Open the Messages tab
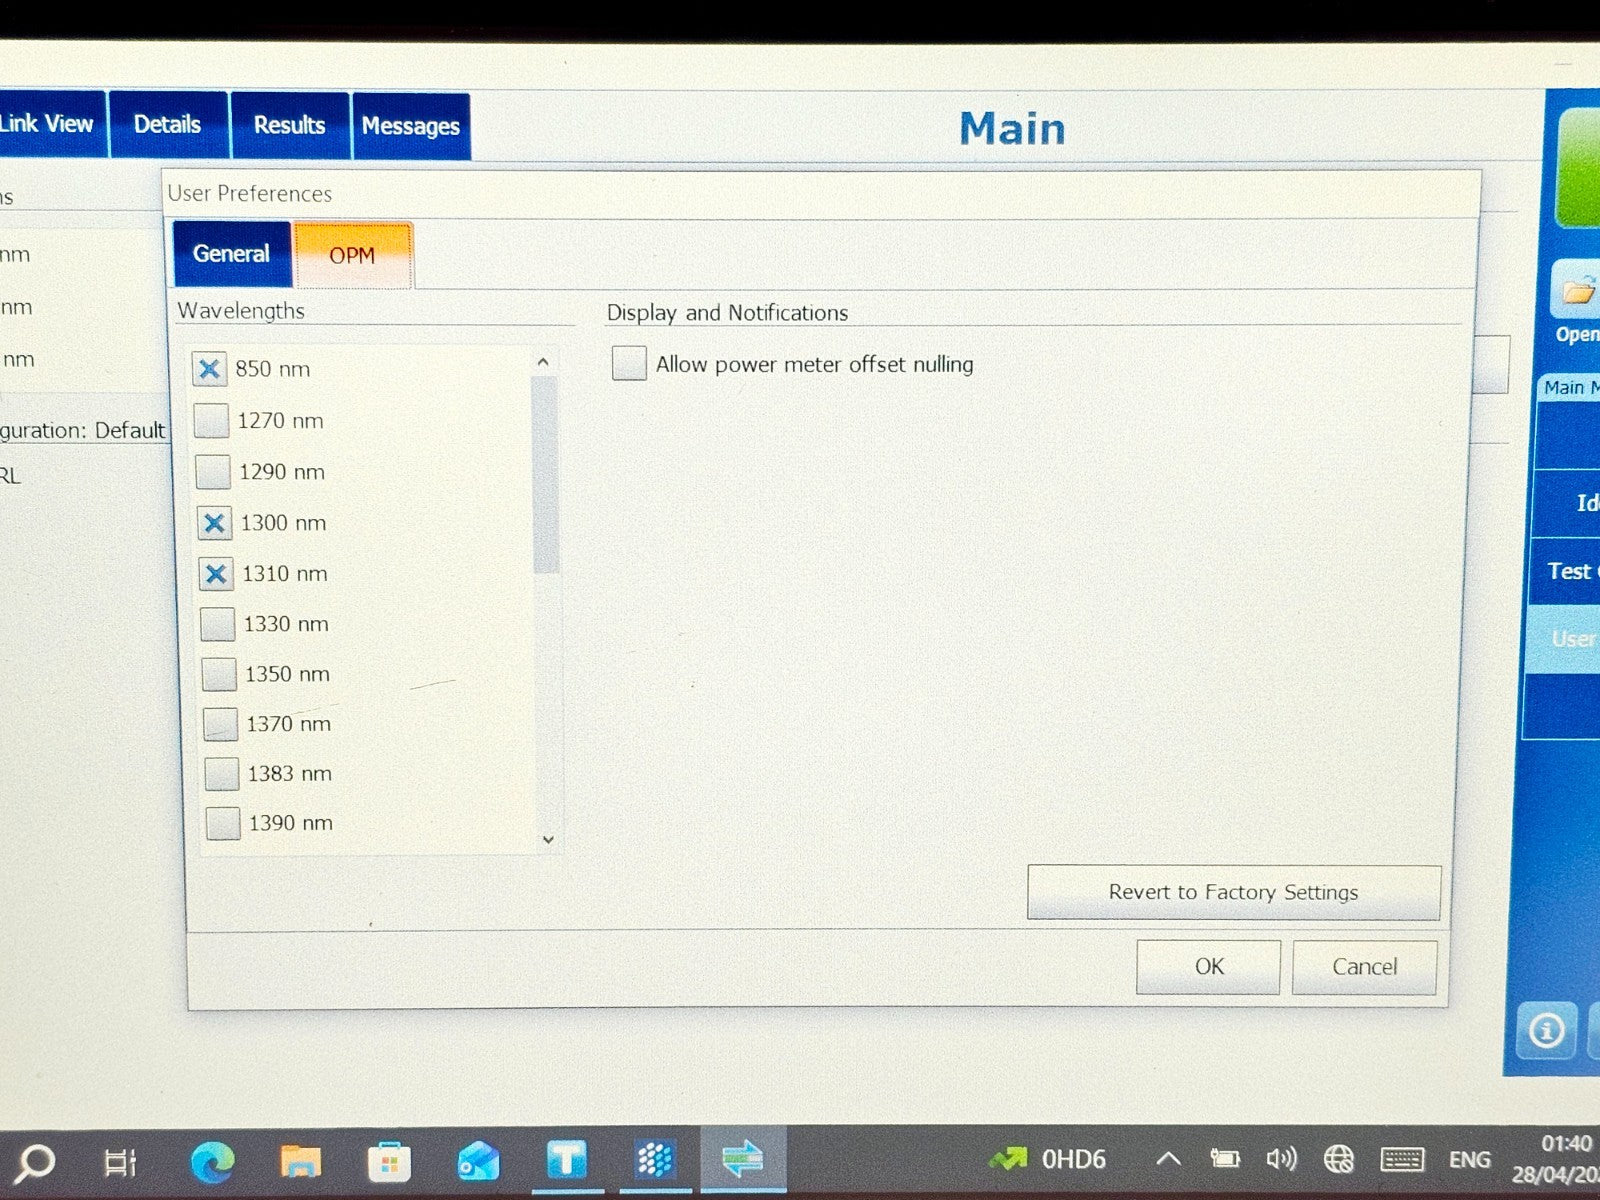The width and height of the screenshot is (1600, 1200). click(x=411, y=126)
